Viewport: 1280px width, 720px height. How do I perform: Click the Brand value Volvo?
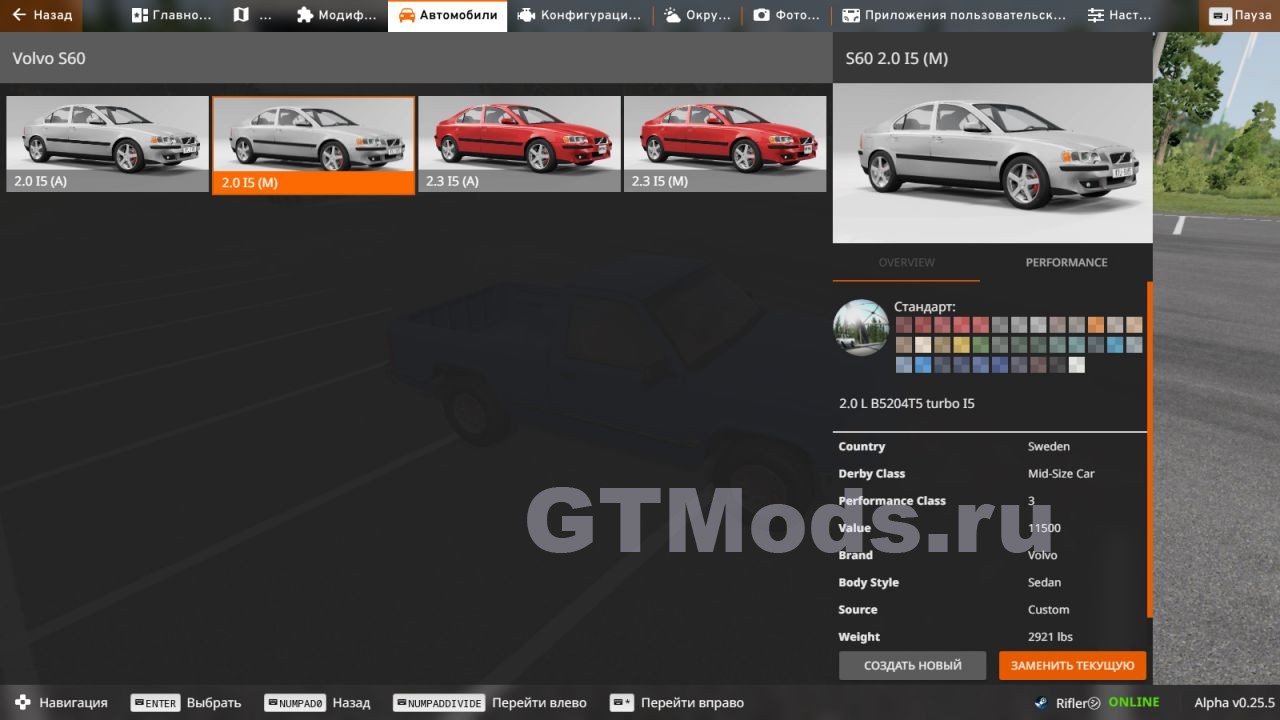coord(1042,555)
